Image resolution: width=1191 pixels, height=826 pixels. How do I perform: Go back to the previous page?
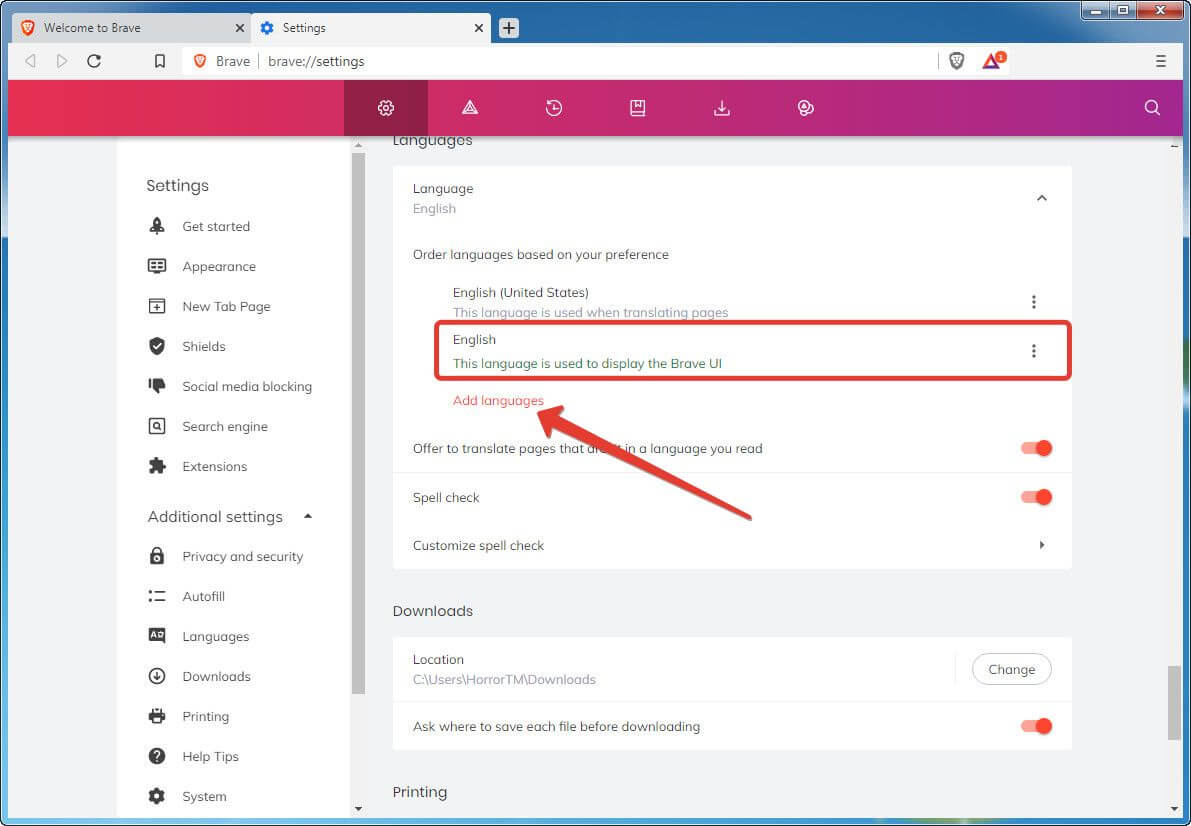tap(30, 61)
